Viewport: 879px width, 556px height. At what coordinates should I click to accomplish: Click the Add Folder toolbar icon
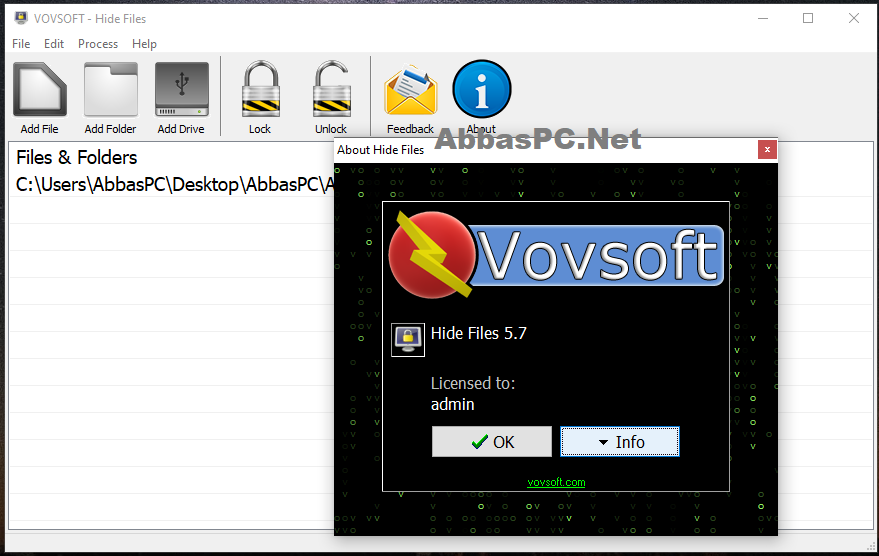pos(110,89)
